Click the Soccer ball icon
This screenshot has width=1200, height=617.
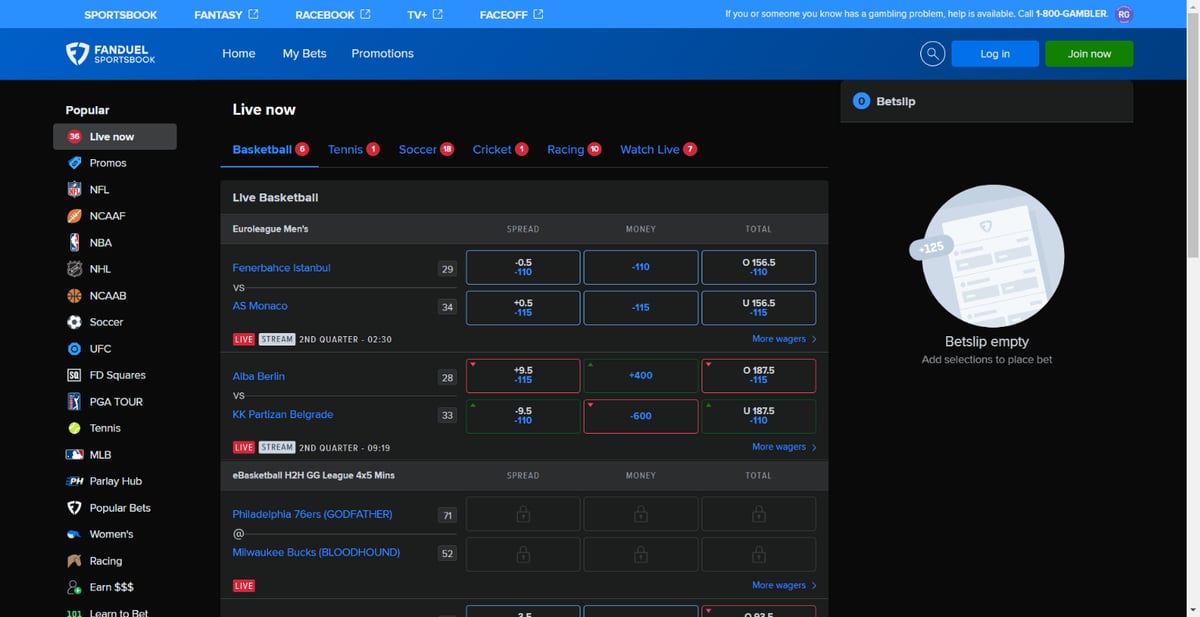pyautogui.click(x=74, y=322)
